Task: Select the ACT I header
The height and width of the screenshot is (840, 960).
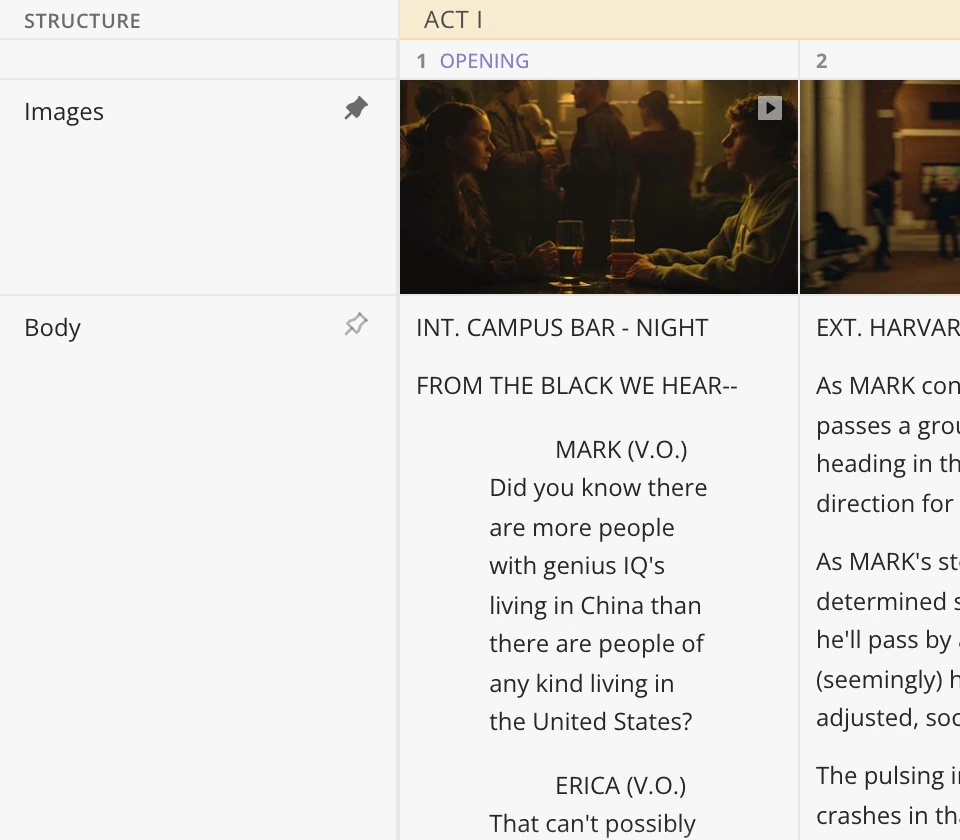Action: tap(453, 20)
